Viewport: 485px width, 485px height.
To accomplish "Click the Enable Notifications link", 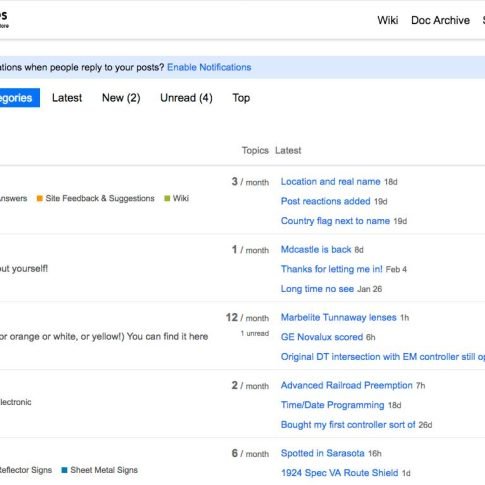I will [x=209, y=67].
